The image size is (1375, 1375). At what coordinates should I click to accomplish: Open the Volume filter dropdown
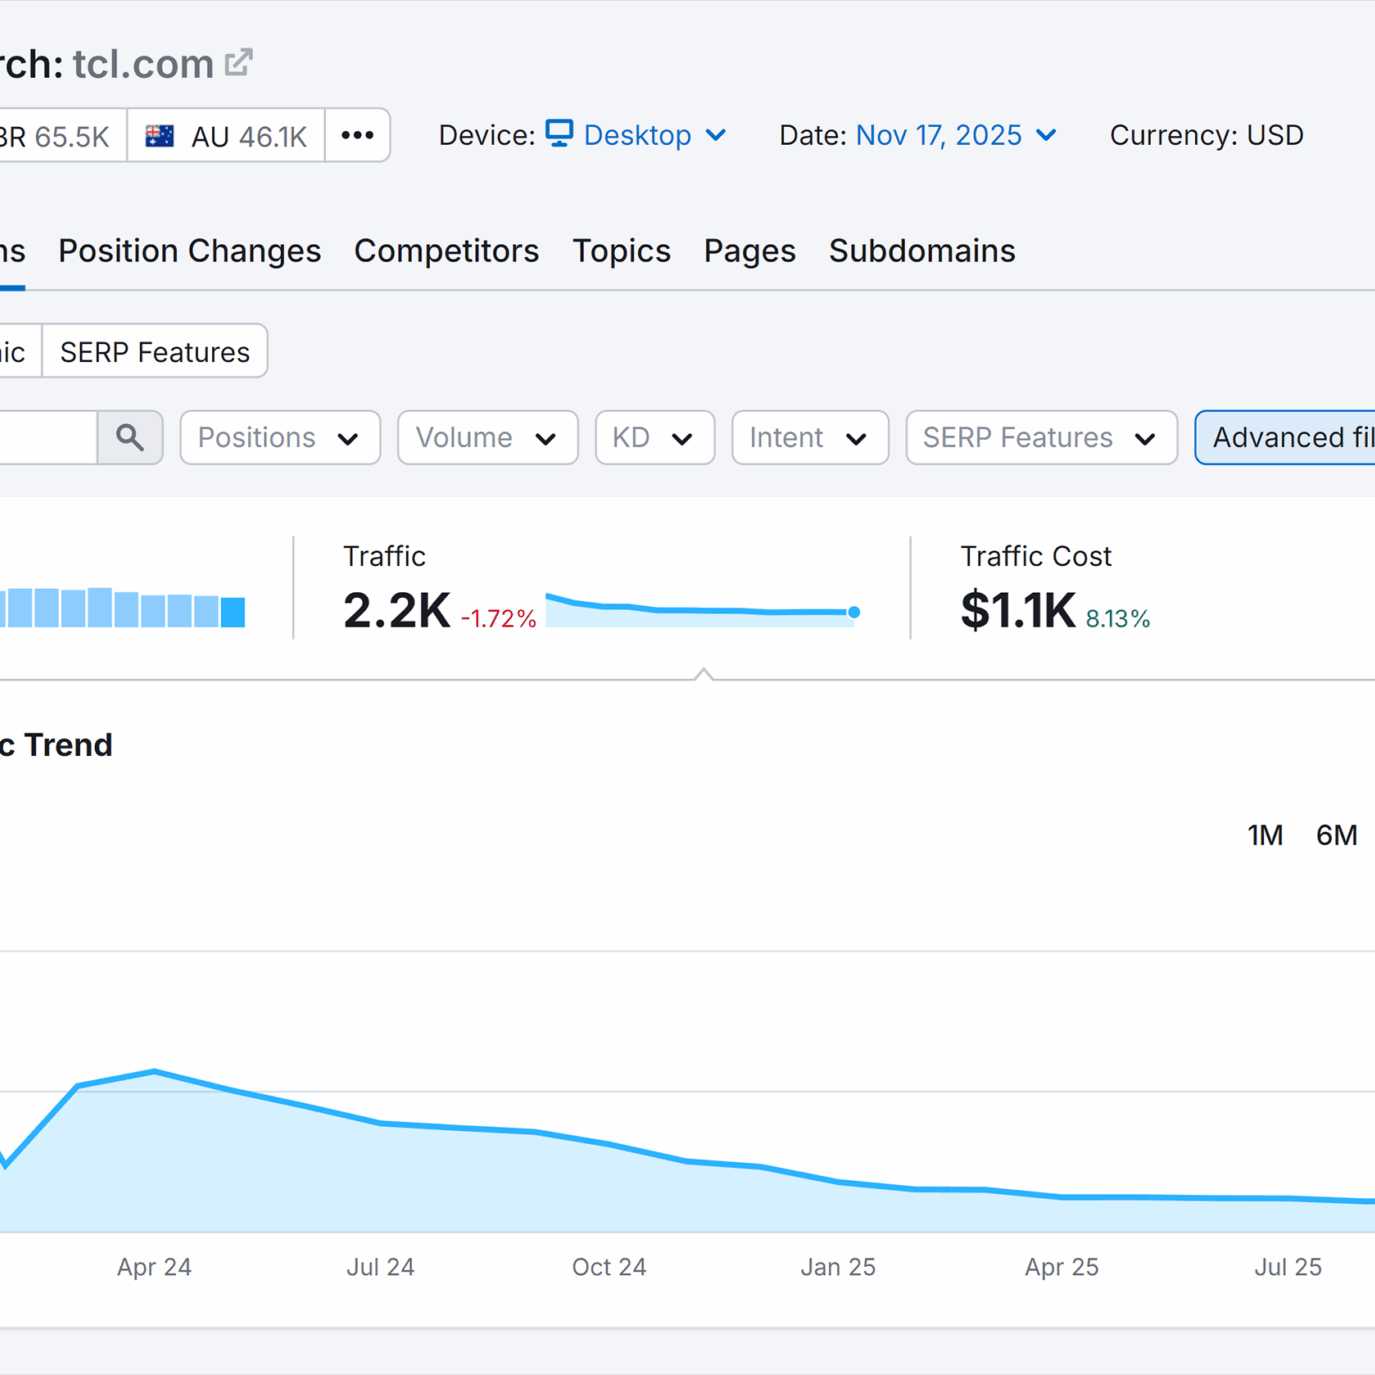click(487, 437)
